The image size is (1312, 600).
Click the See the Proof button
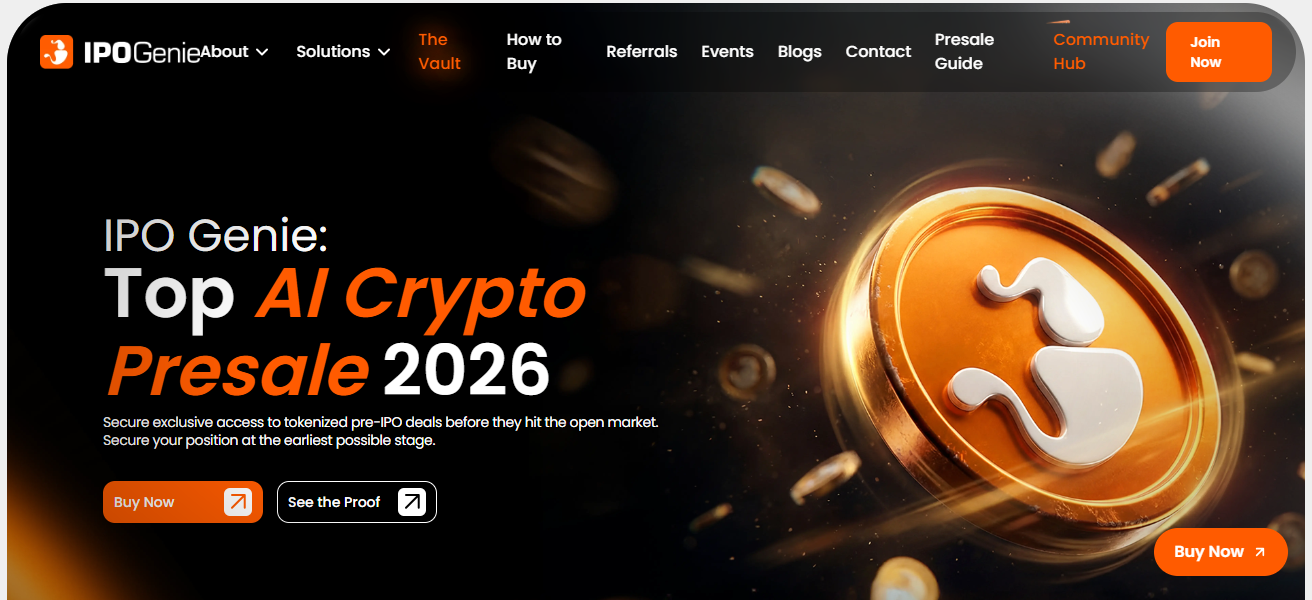357,502
